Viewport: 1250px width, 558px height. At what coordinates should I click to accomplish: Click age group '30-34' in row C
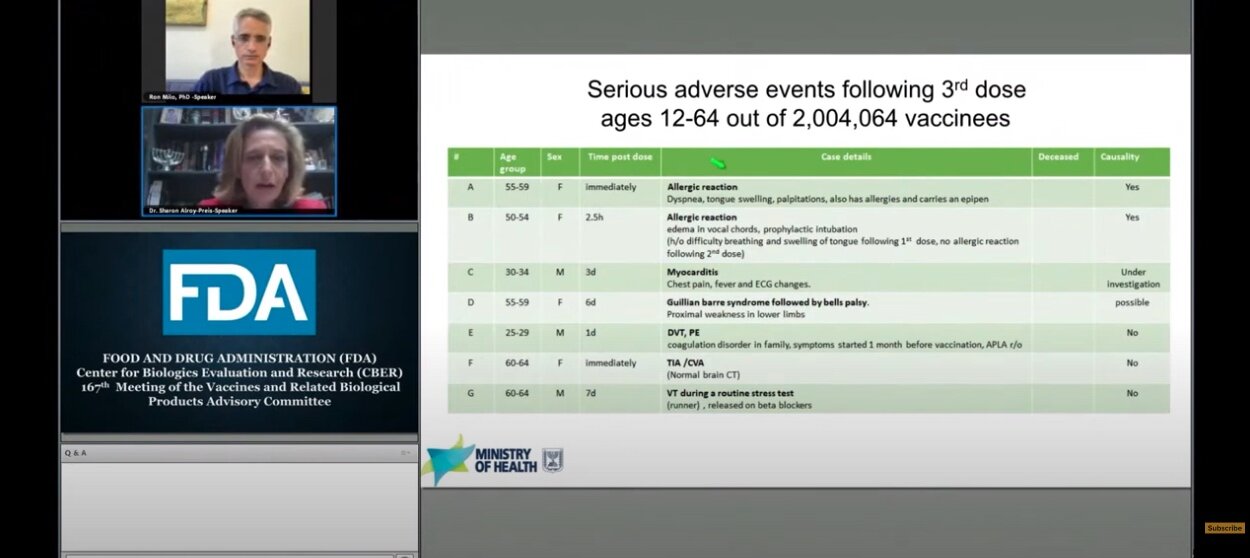[516, 272]
